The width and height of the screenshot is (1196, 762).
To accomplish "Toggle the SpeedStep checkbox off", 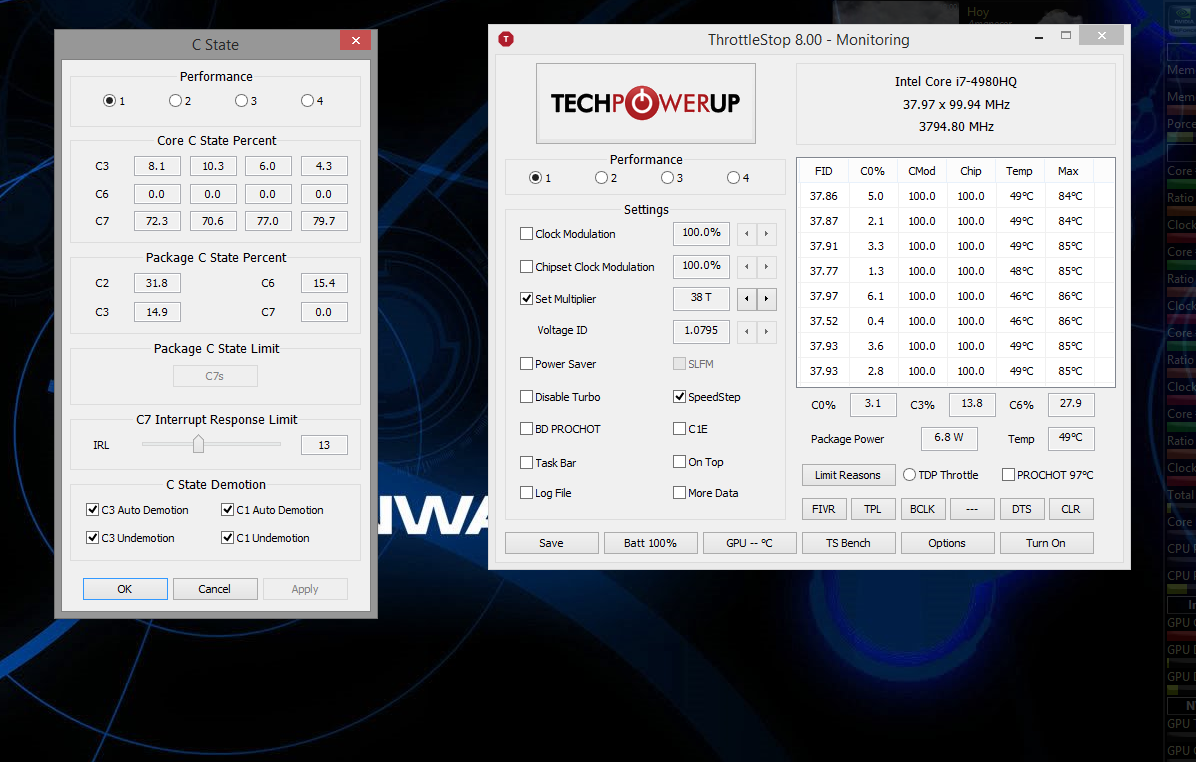I will pyautogui.click(x=680, y=397).
